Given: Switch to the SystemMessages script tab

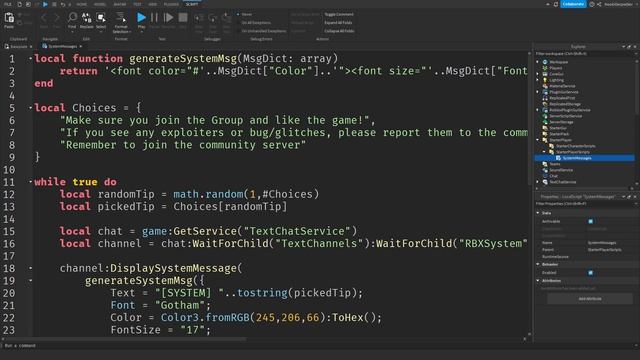Looking at the screenshot, I should [62, 47].
